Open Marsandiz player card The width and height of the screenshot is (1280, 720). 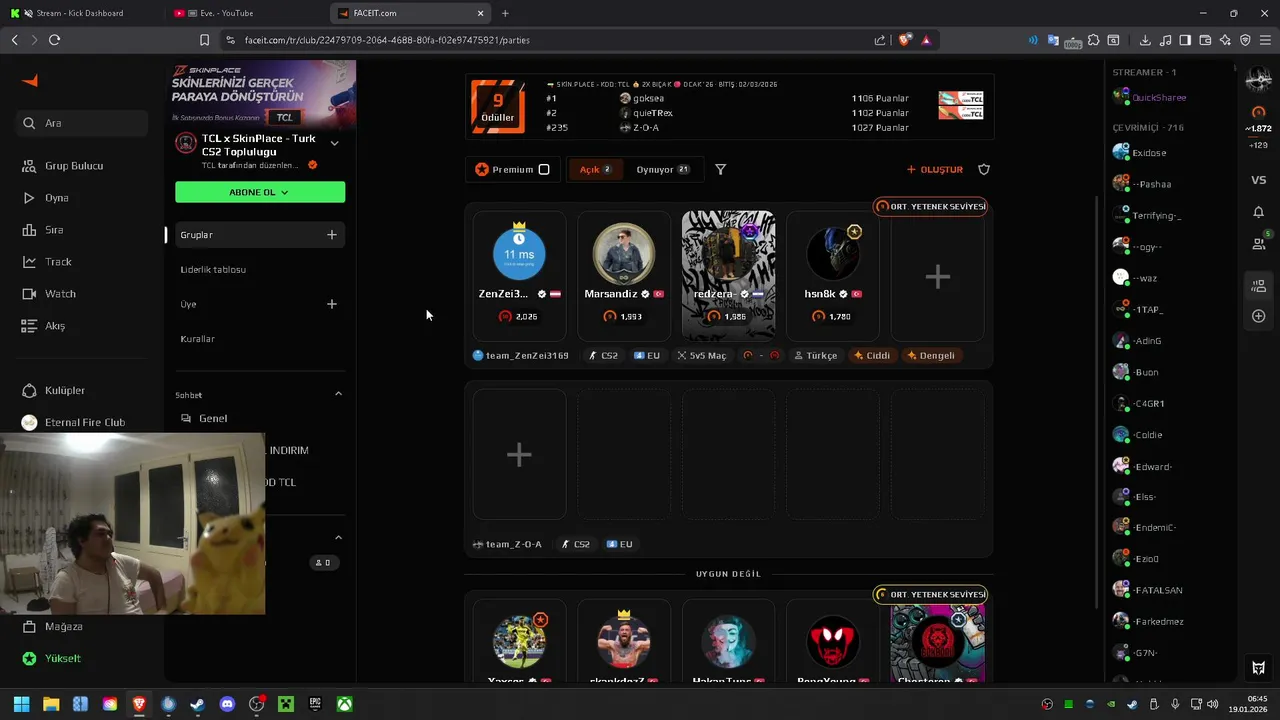(x=624, y=275)
